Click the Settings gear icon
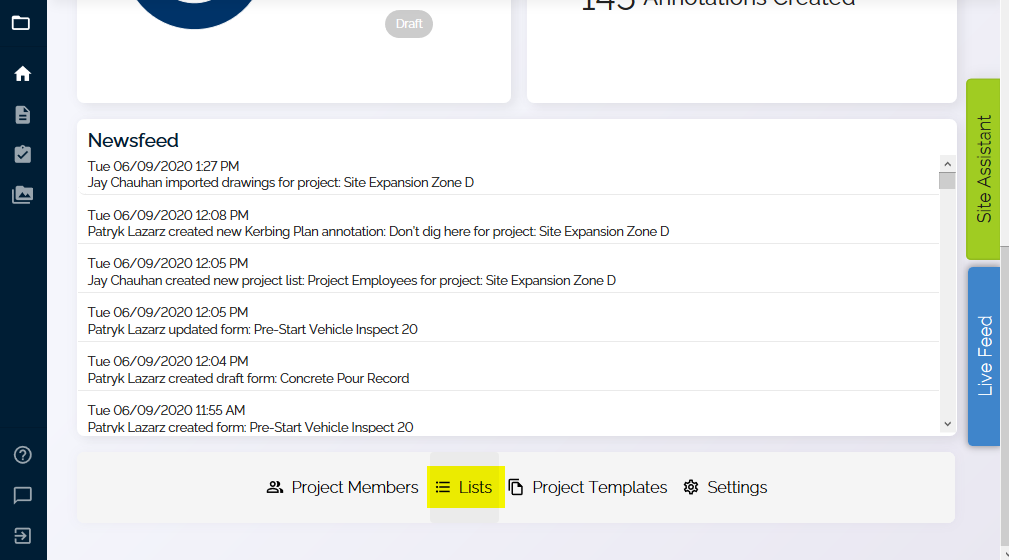 pyautogui.click(x=690, y=487)
